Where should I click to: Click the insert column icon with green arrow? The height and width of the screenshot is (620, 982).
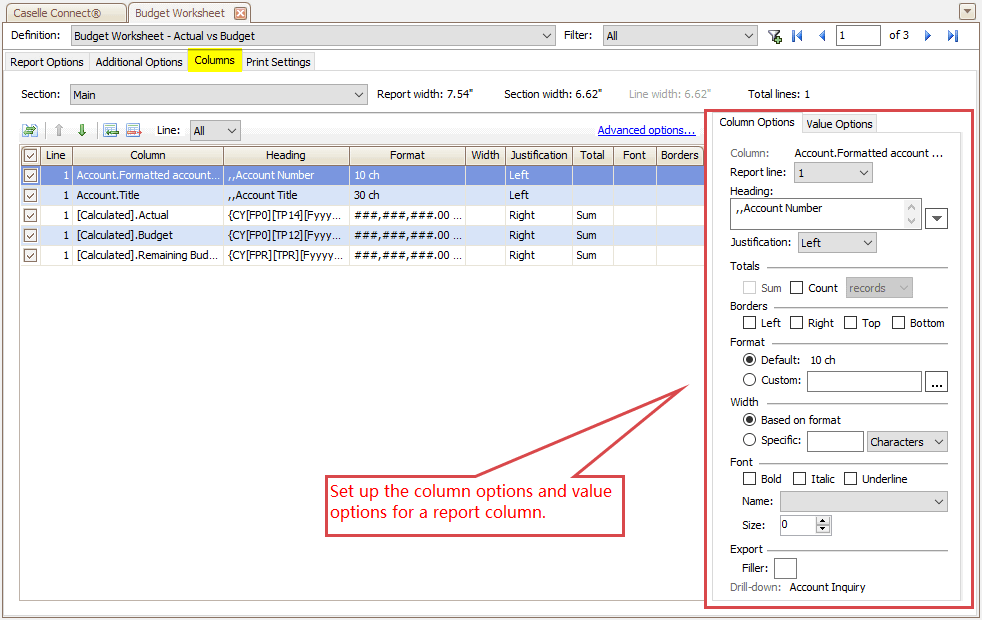click(x=111, y=130)
